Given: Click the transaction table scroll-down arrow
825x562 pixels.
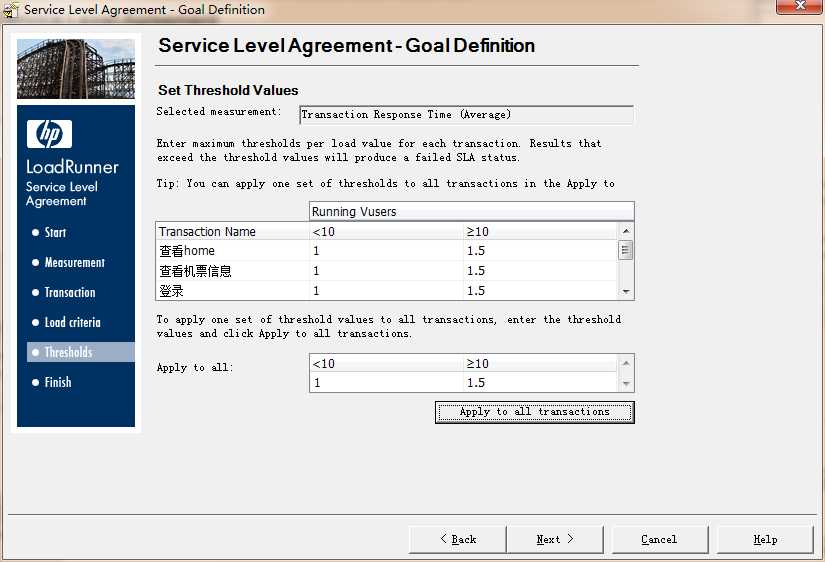Looking at the screenshot, I should tap(626, 291).
